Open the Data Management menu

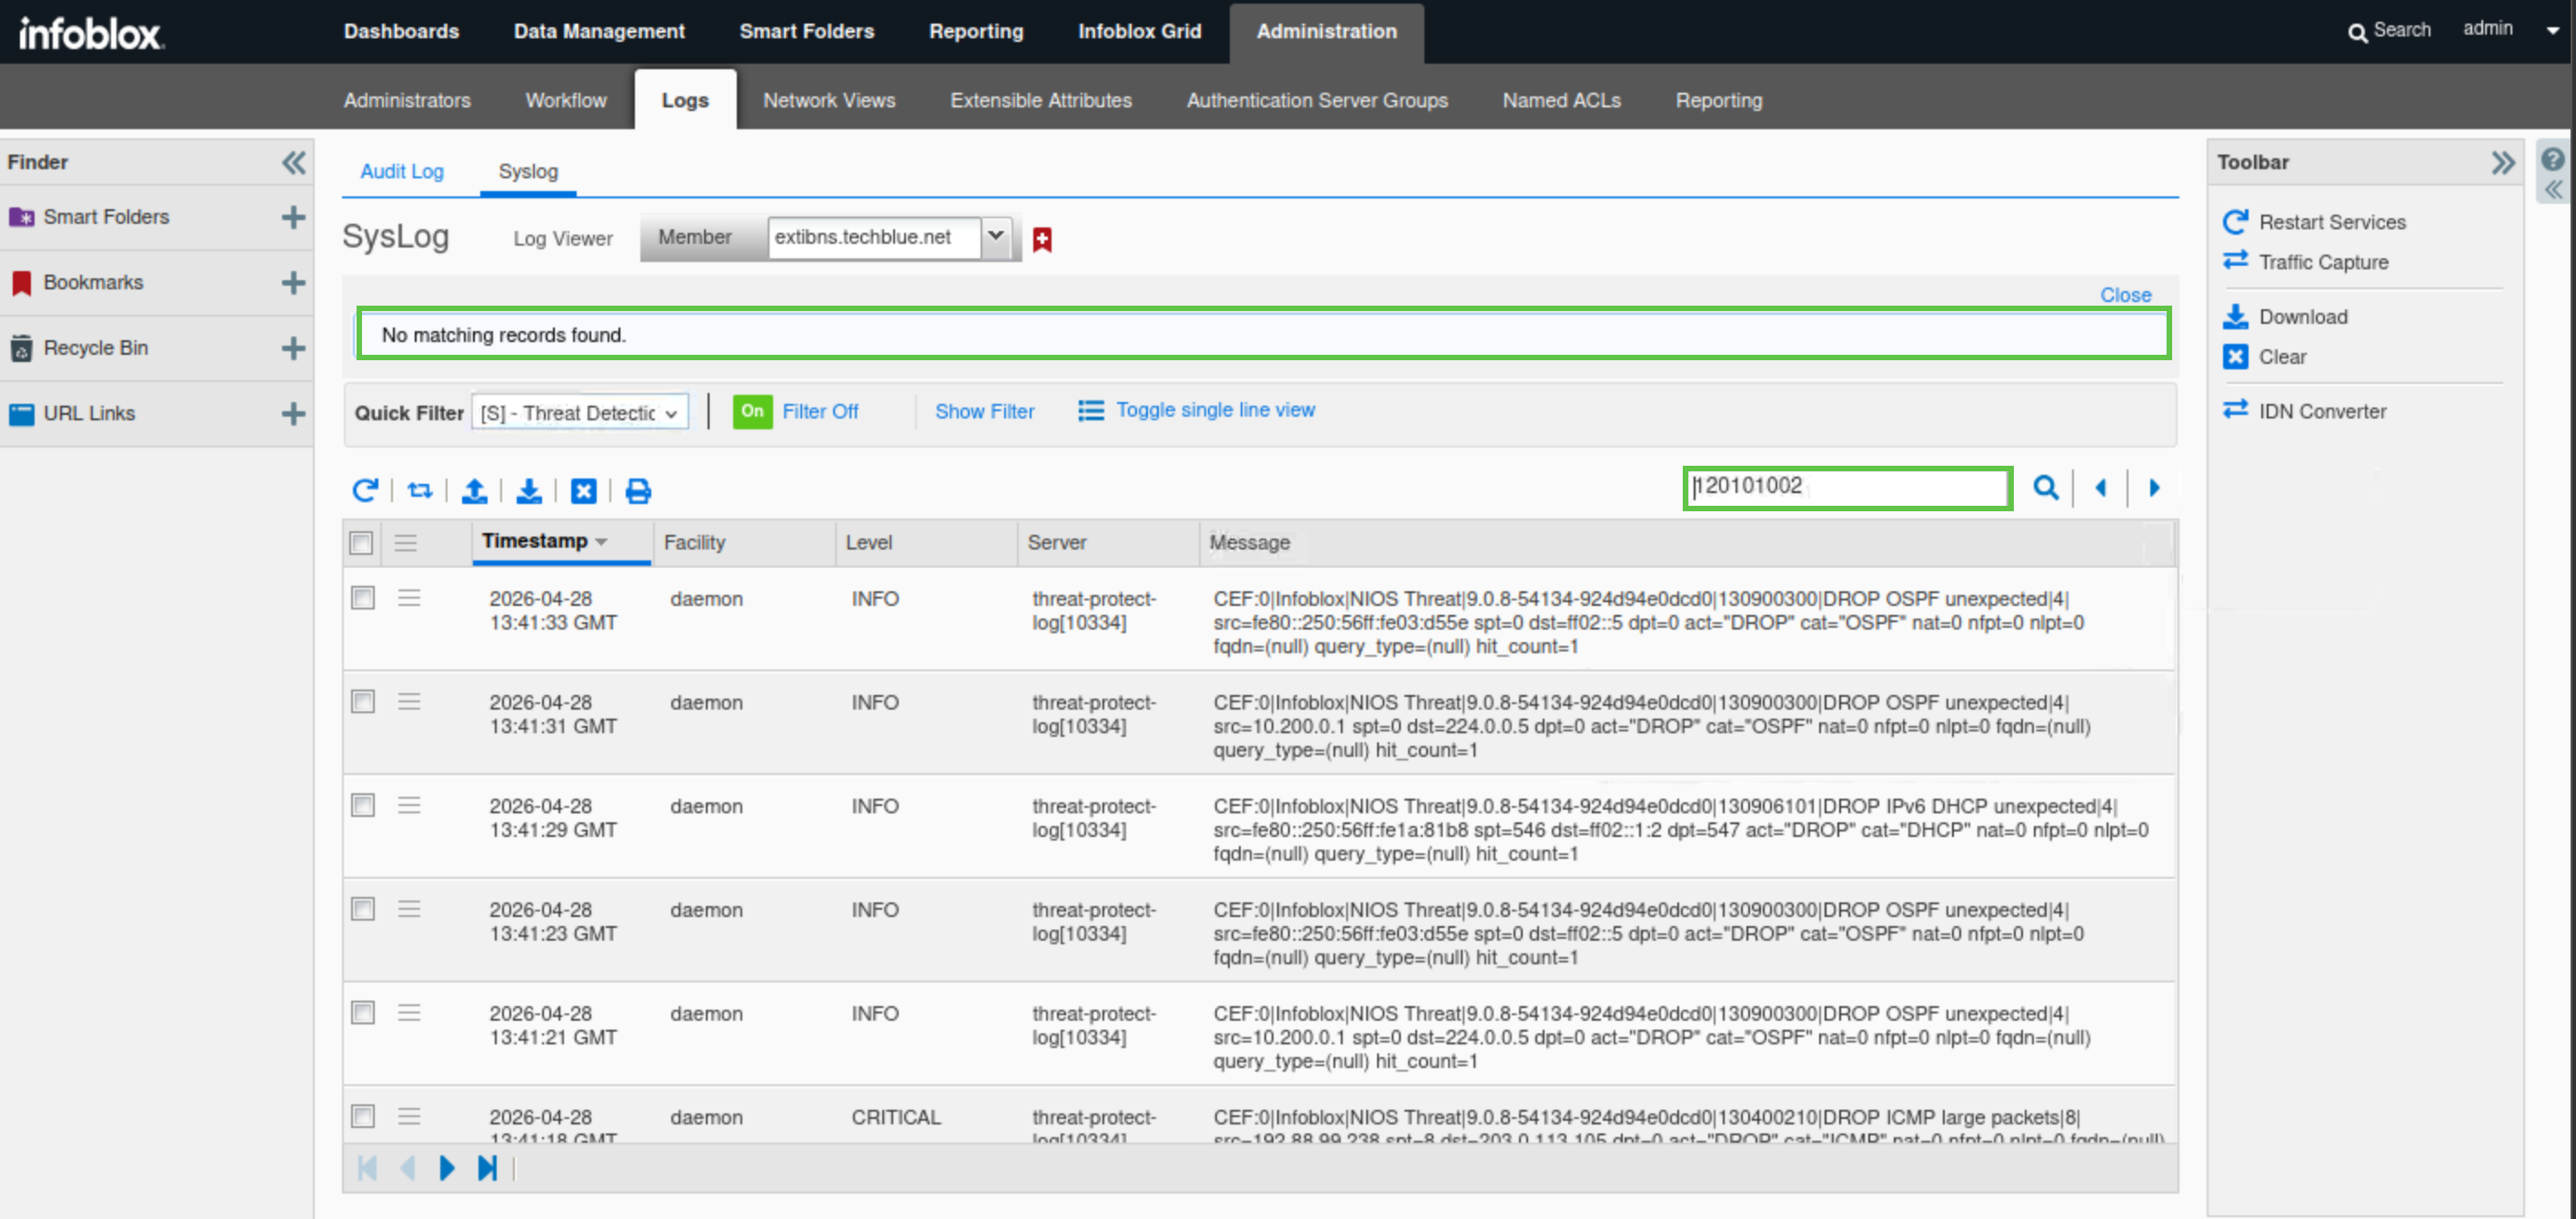[x=599, y=31]
